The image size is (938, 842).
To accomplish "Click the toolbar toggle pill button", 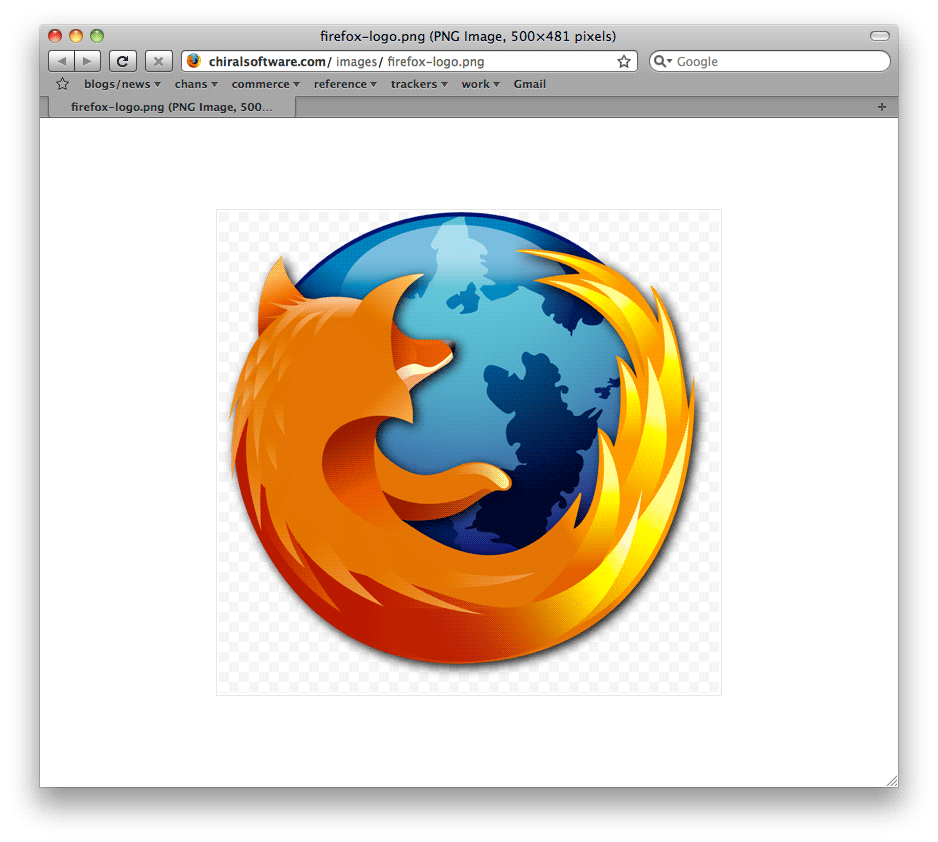I will tap(880, 36).
